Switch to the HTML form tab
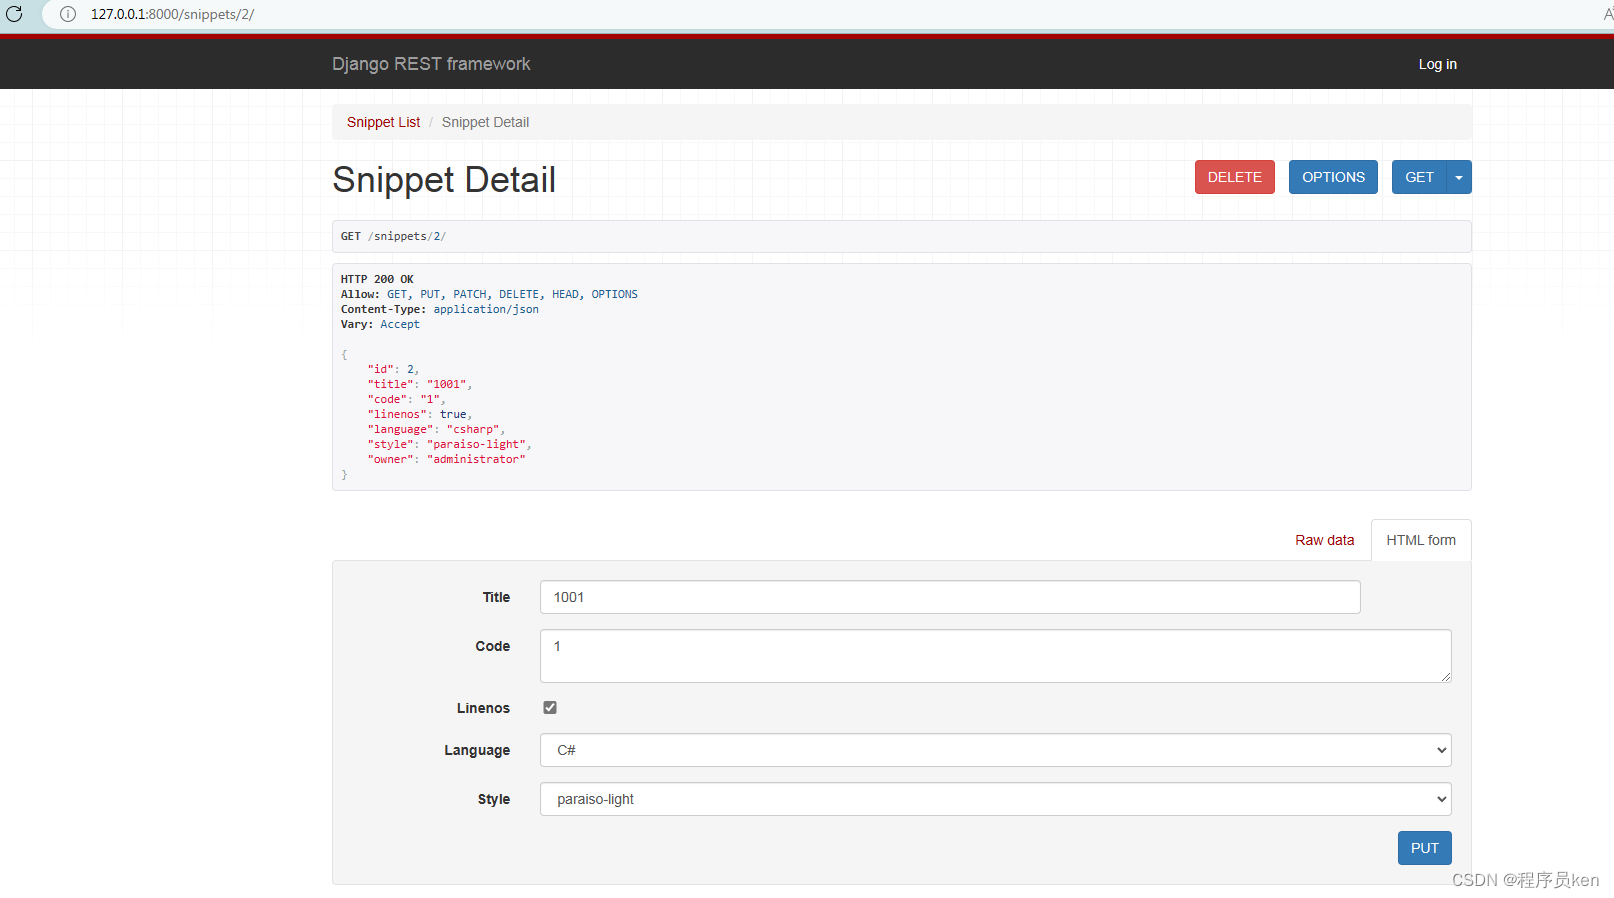The height and width of the screenshot is (898, 1614). [x=1421, y=540]
